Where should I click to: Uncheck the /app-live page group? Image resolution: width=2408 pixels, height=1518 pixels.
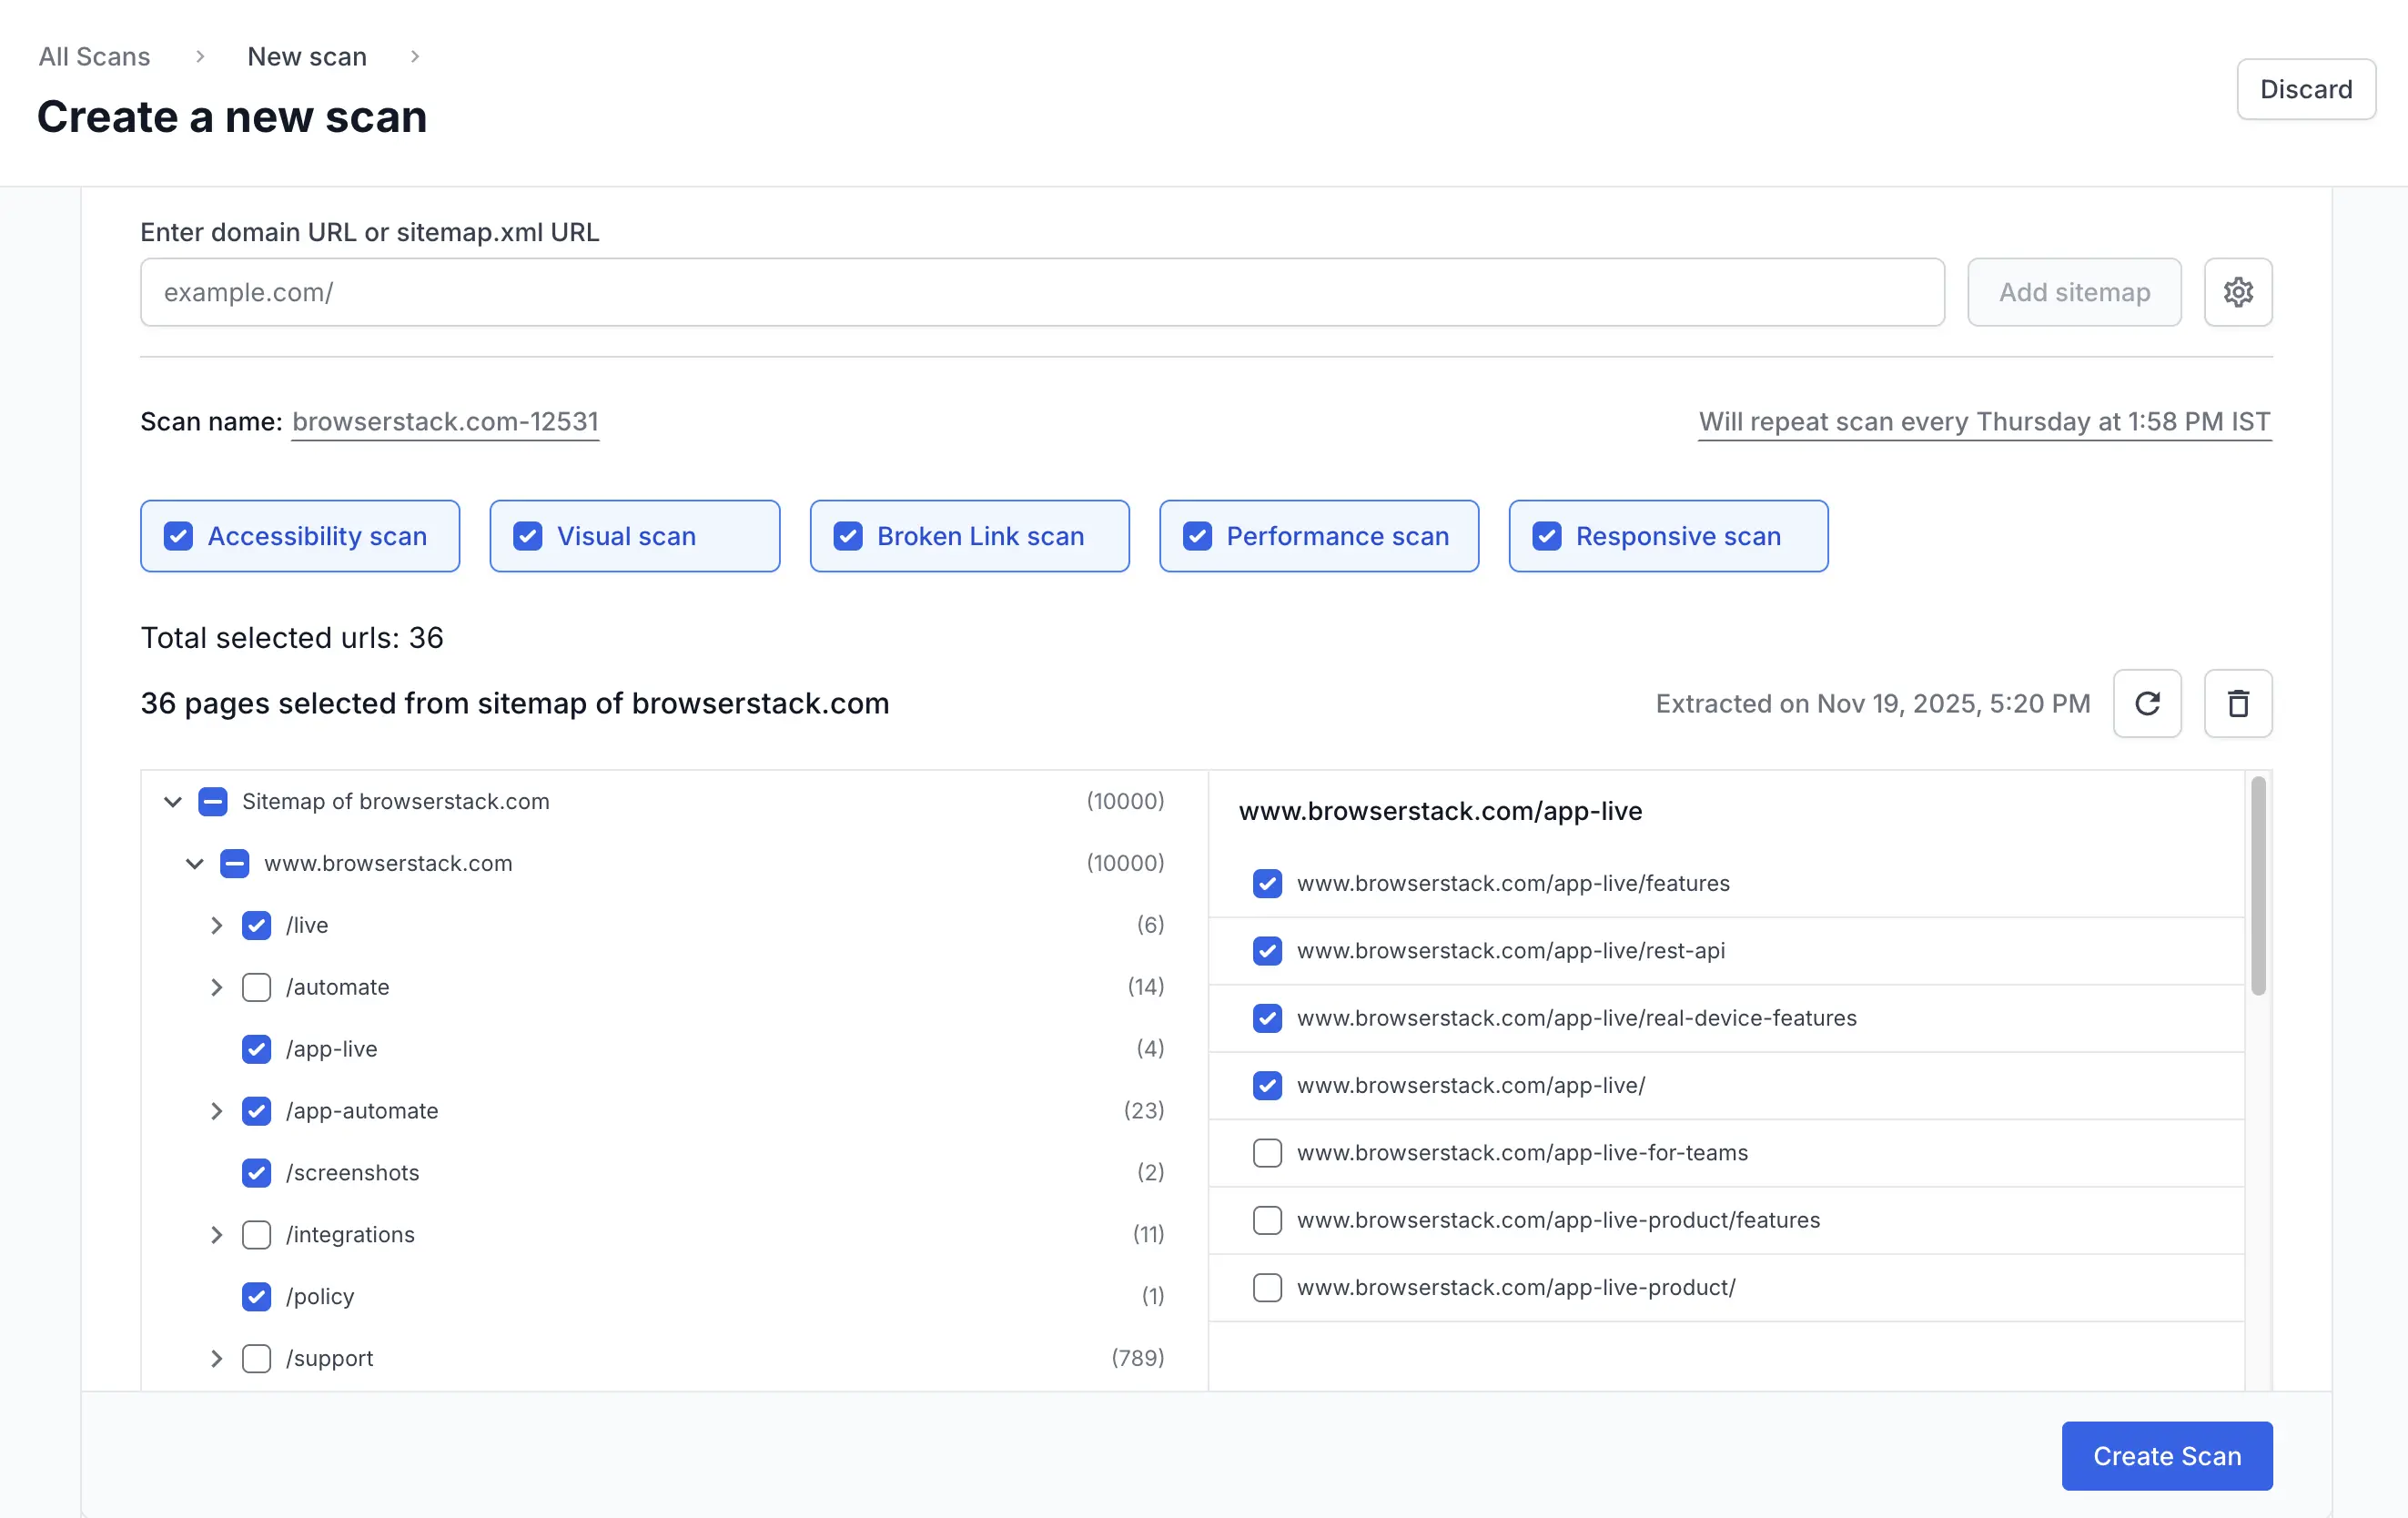(257, 1049)
